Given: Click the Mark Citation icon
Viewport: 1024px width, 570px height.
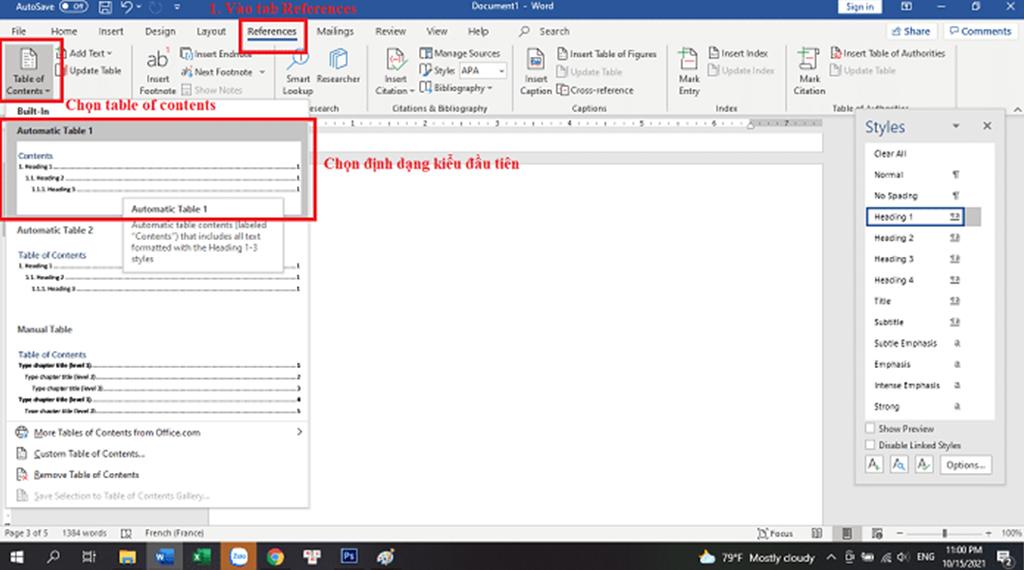Looking at the screenshot, I should 808,60.
